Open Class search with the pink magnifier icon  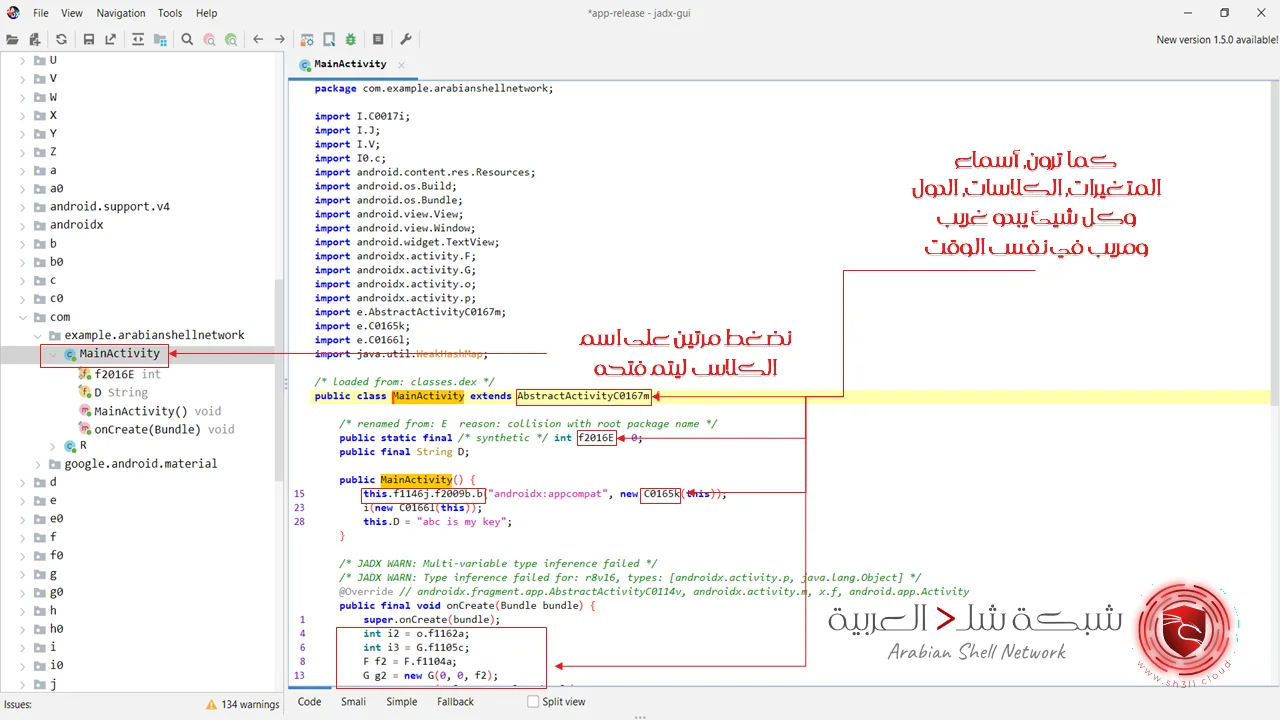click(x=209, y=40)
